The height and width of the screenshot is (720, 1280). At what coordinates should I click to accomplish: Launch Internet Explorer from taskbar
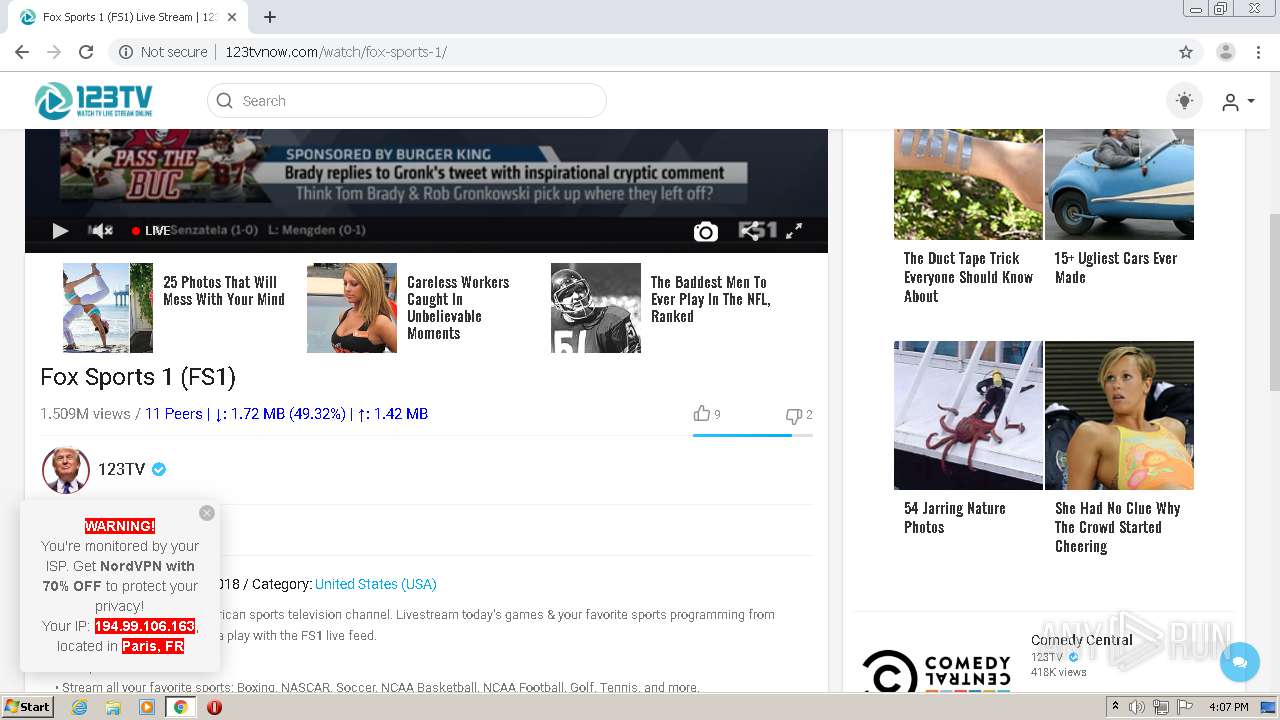tap(79, 707)
